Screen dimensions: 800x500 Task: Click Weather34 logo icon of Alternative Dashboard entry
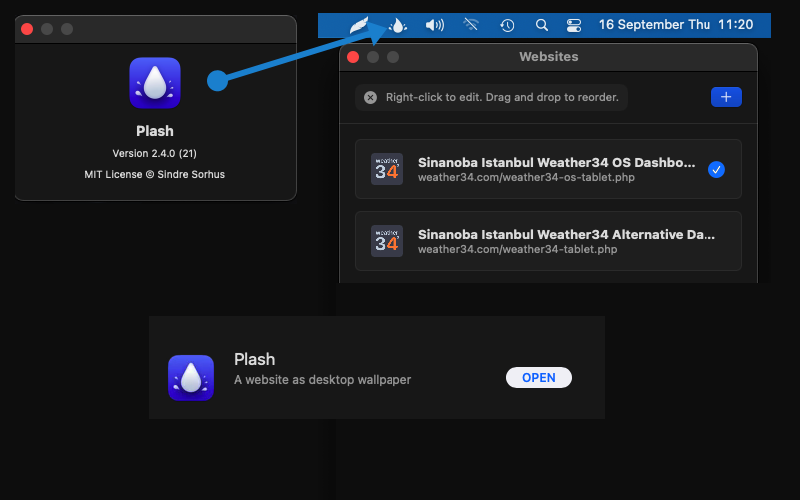coord(387,241)
